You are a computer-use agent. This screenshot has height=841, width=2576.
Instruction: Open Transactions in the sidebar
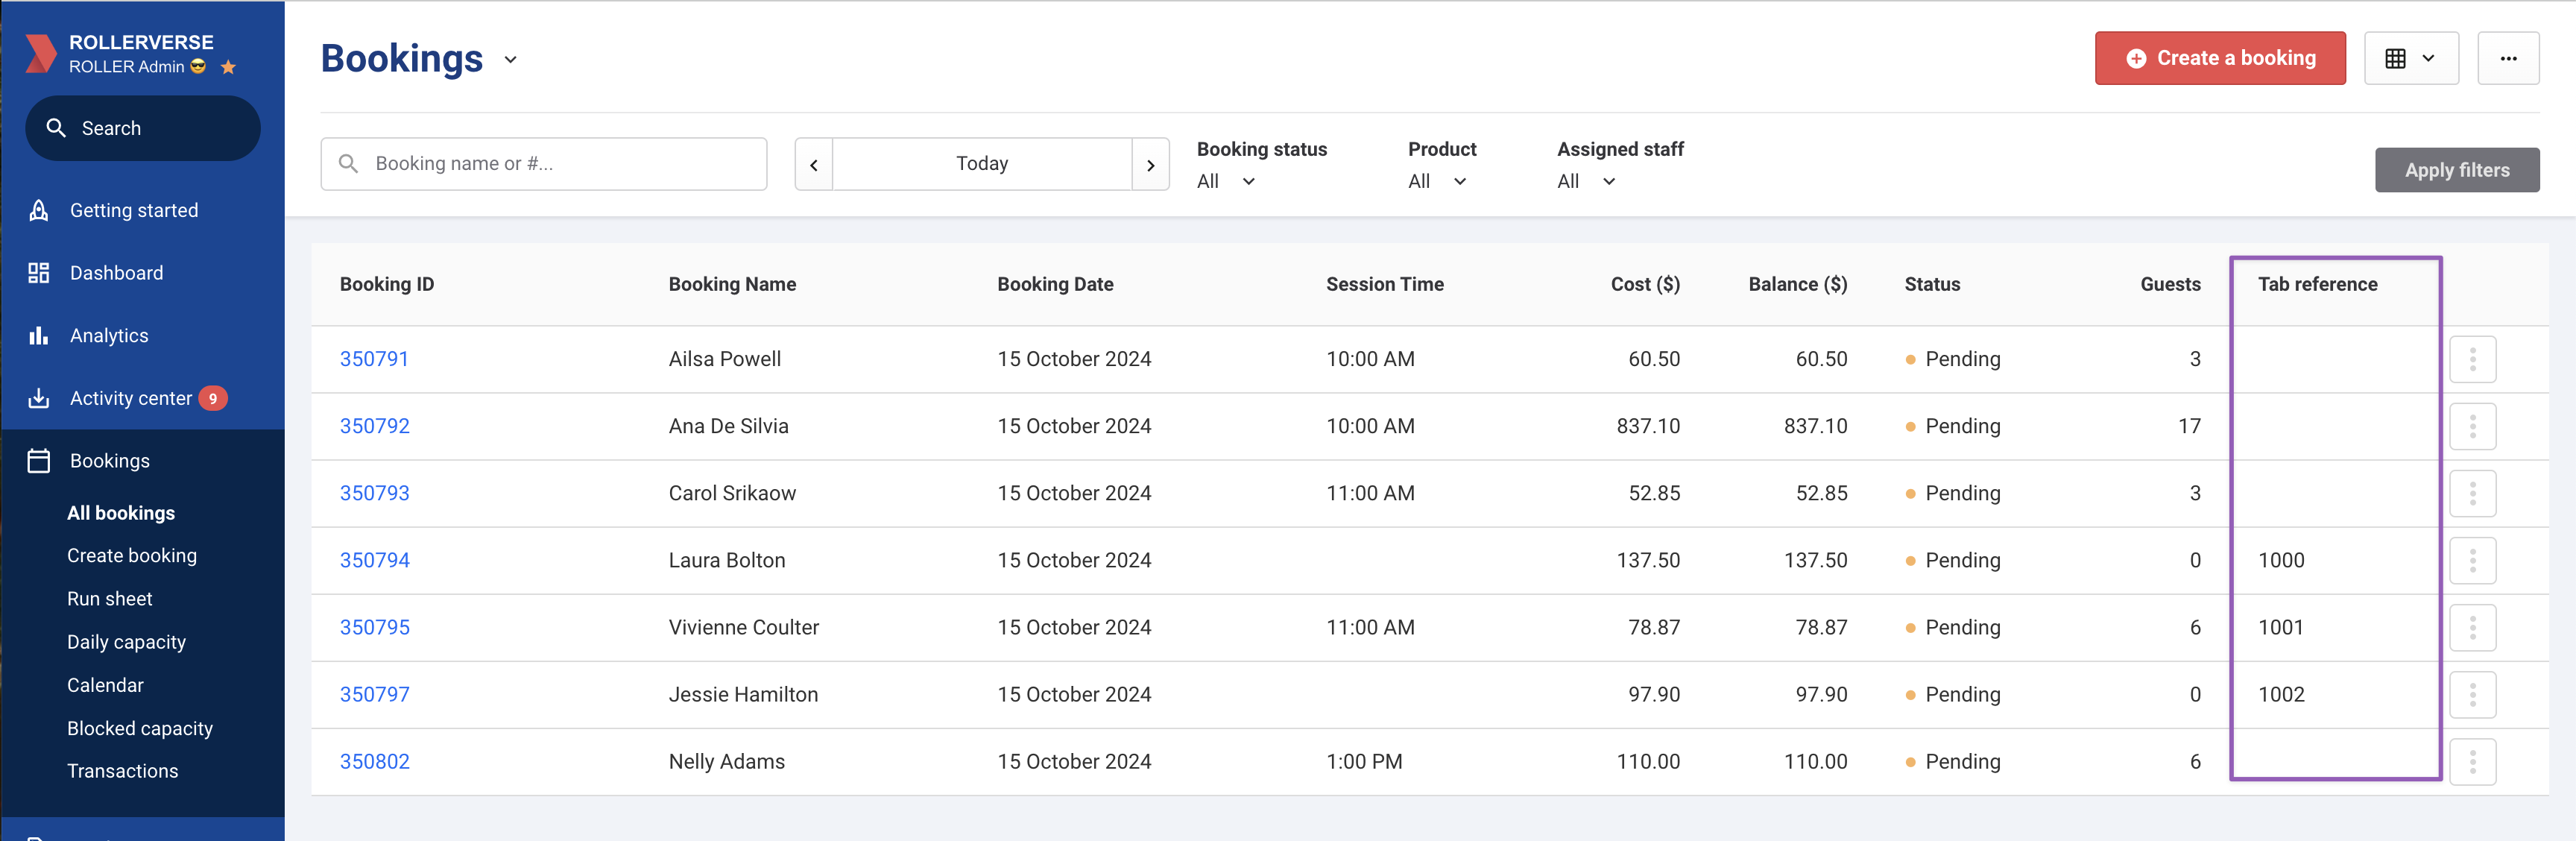pyautogui.click(x=123, y=771)
